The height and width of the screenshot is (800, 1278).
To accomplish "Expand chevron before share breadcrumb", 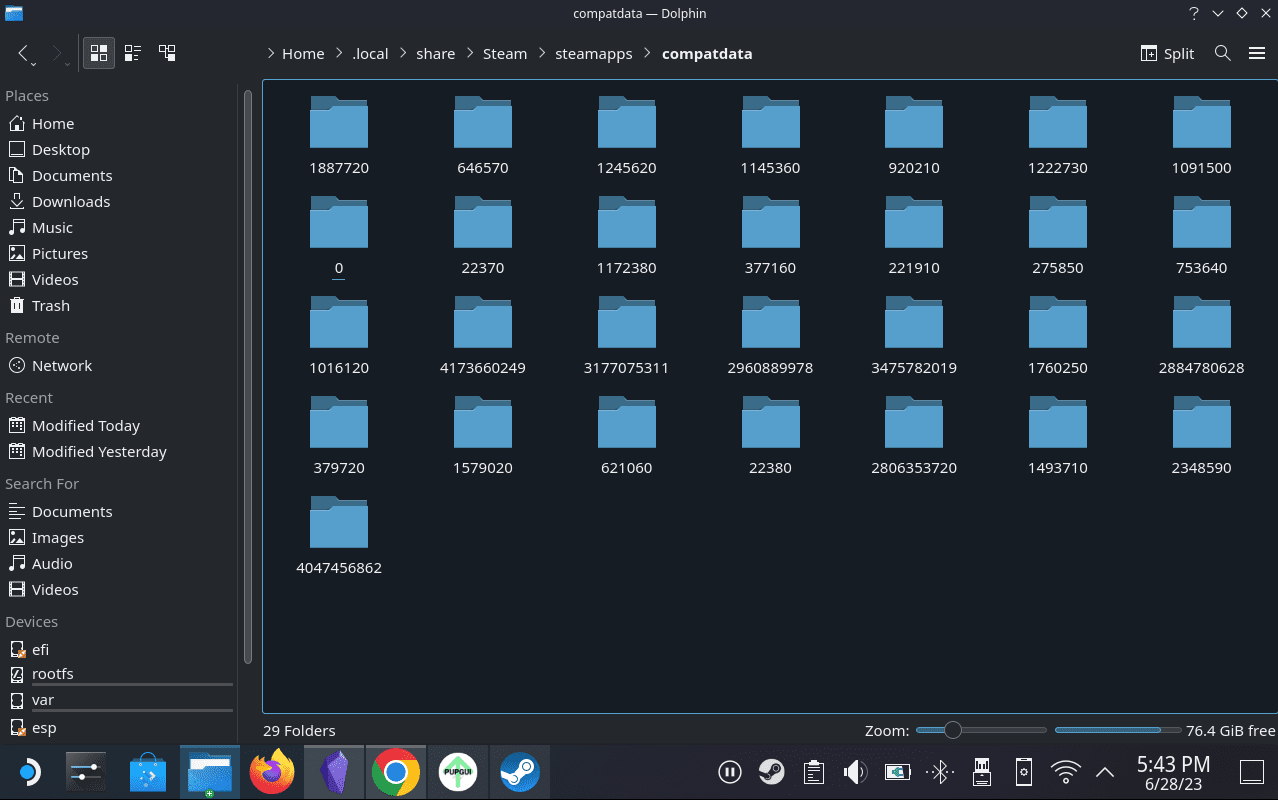I will [x=402, y=54].
